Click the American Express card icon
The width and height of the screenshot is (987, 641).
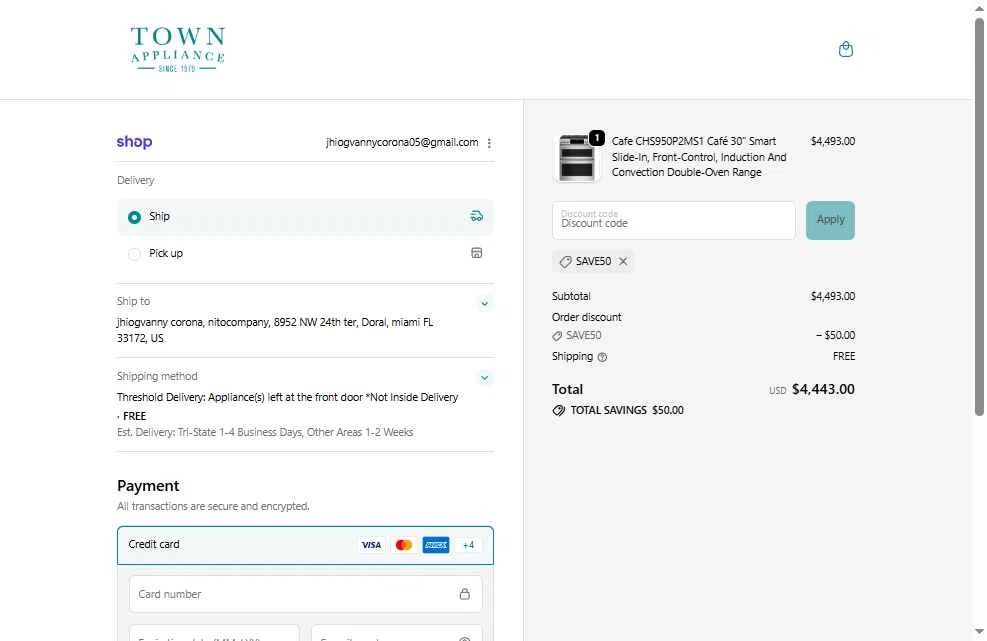point(436,545)
